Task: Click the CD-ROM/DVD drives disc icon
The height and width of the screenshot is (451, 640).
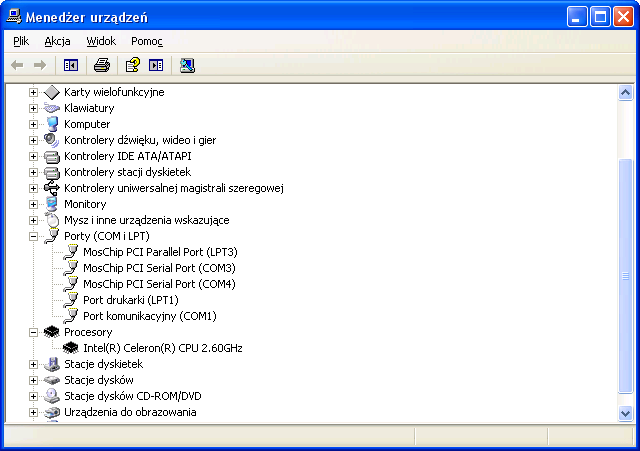Action: 52,396
